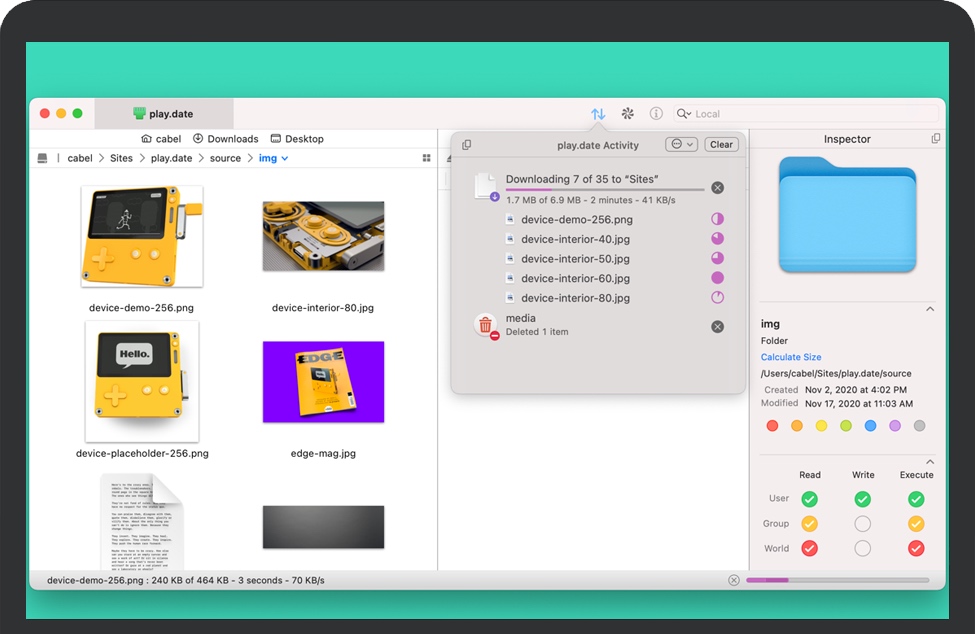The height and width of the screenshot is (634, 975).
Task: Click the transfers activity arrows icon
Action: click(598, 114)
